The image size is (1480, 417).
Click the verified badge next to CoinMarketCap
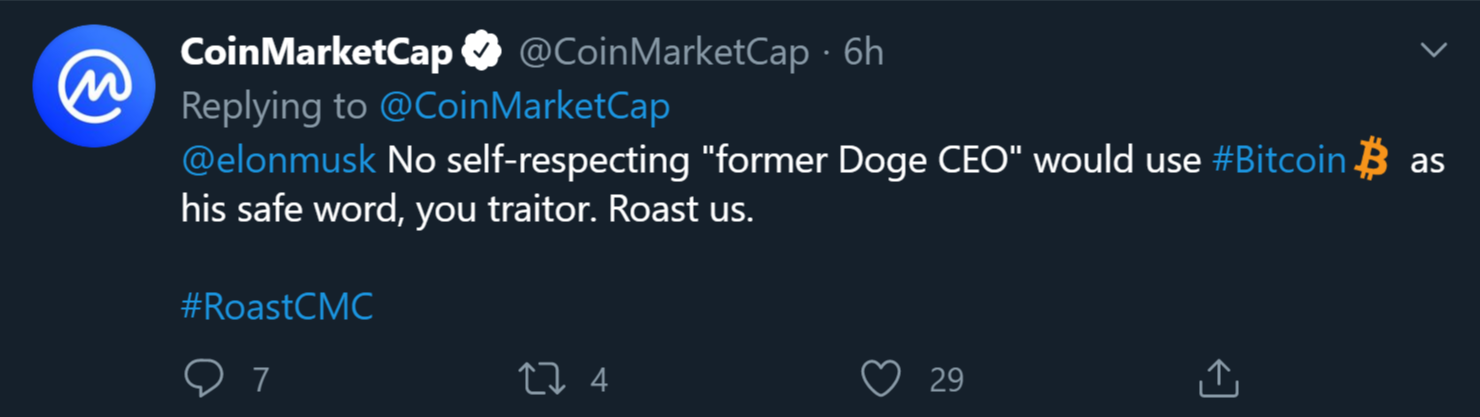point(481,52)
